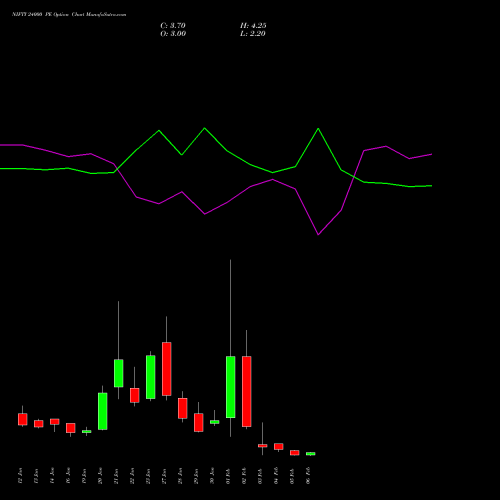This screenshot has height=500, width=500.
Task: Click the open value 'O: 3.00'
Action: [x=173, y=34]
